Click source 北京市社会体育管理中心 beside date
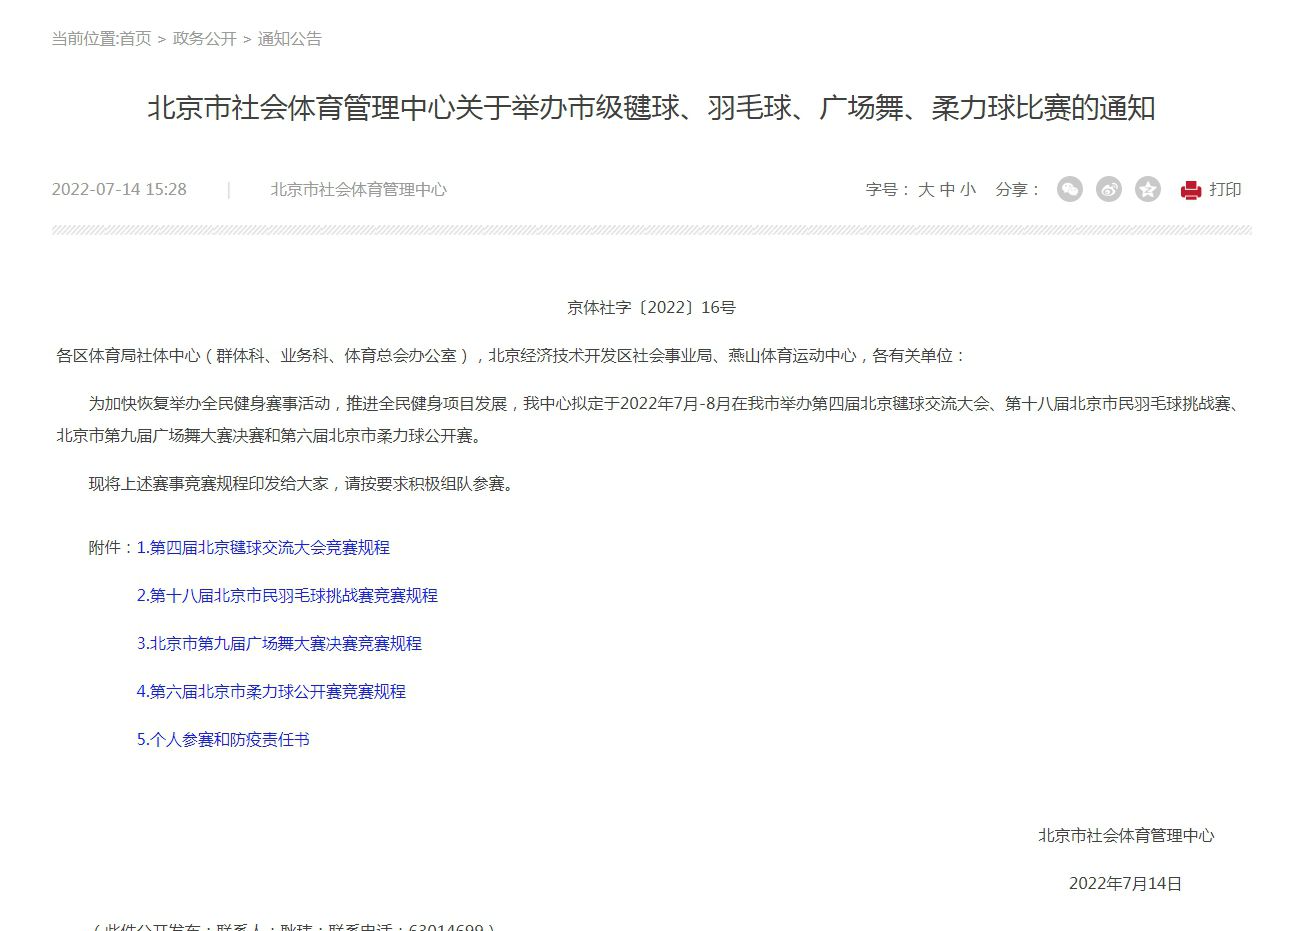Image resolution: width=1313 pixels, height=931 pixels. point(358,189)
